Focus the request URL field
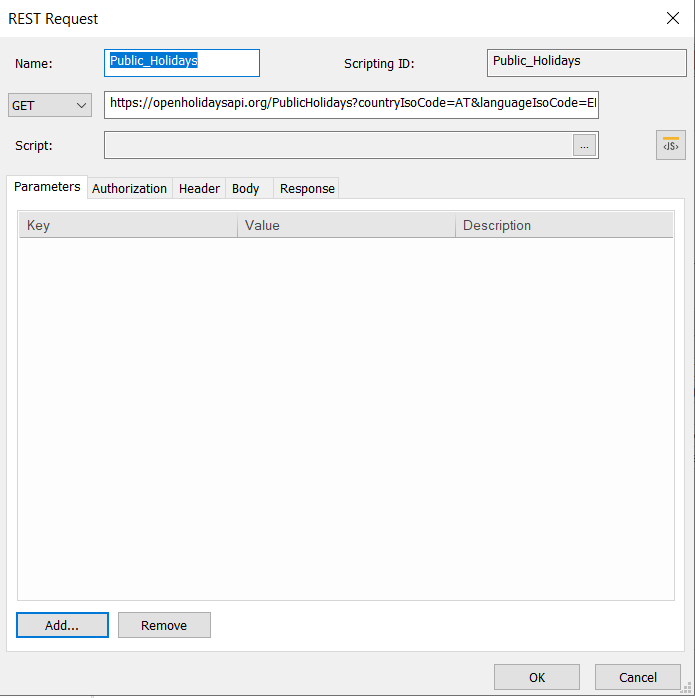This screenshot has width=695, height=698. pos(351,104)
